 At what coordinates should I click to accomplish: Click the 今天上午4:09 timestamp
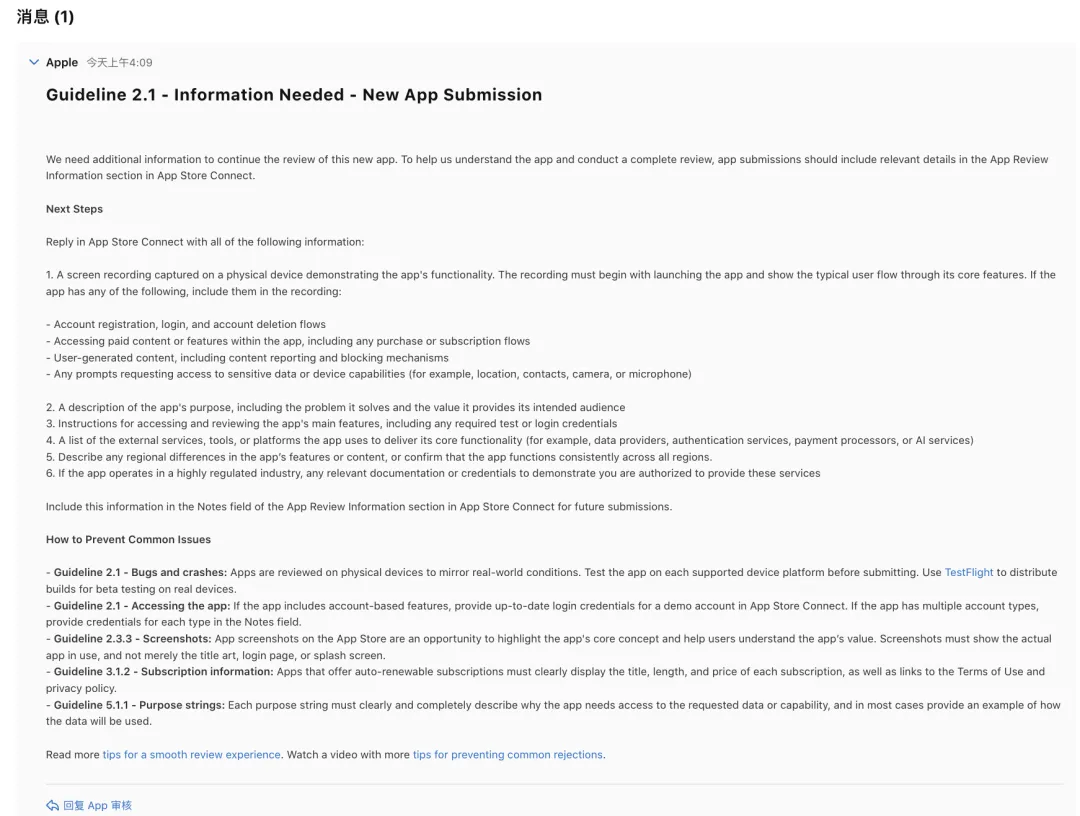coord(119,62)
